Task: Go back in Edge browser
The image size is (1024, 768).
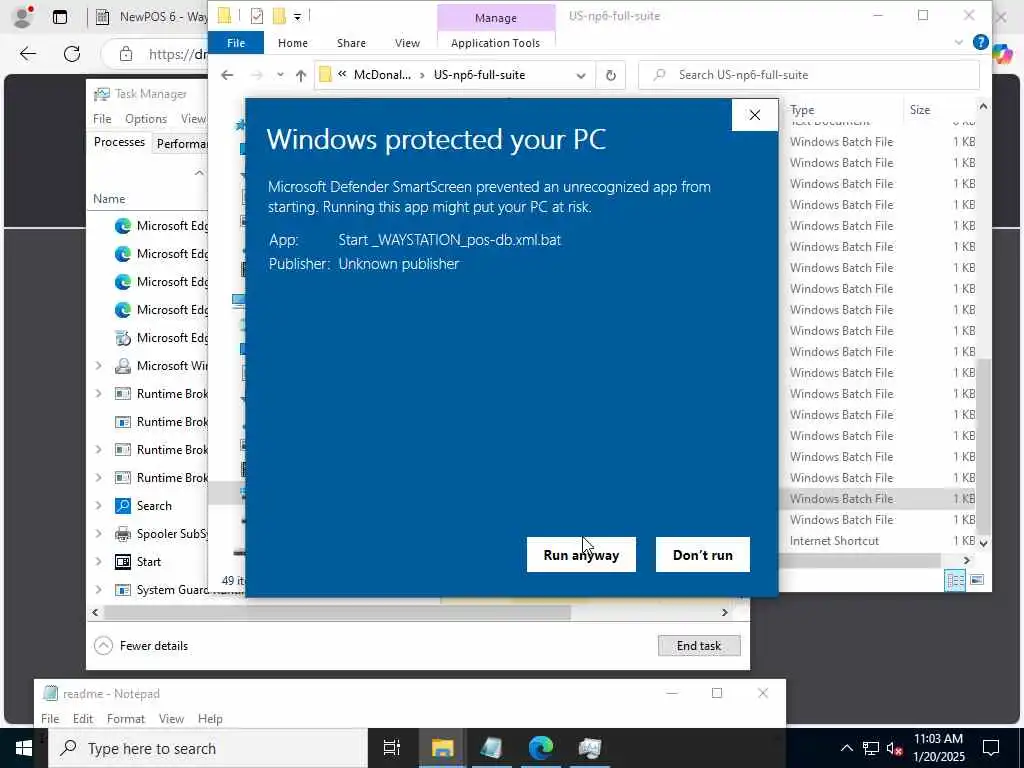Action: [x=27, y=54]
